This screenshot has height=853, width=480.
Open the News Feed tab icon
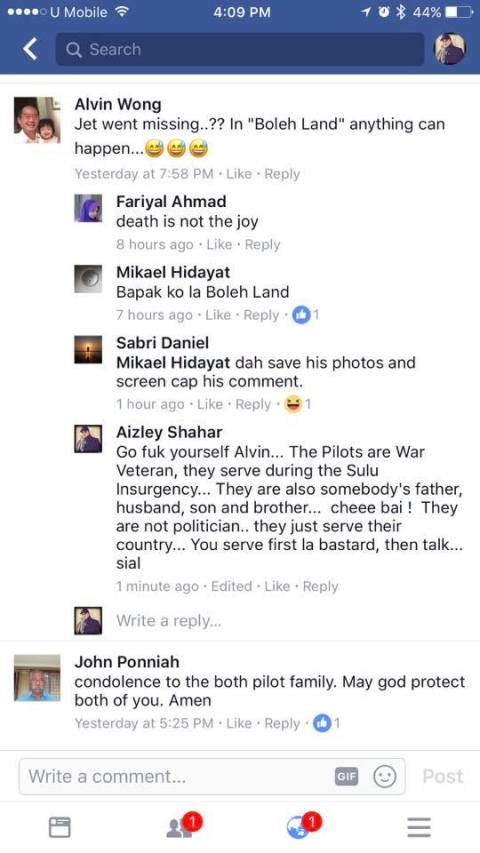click(x=59, y=827)
